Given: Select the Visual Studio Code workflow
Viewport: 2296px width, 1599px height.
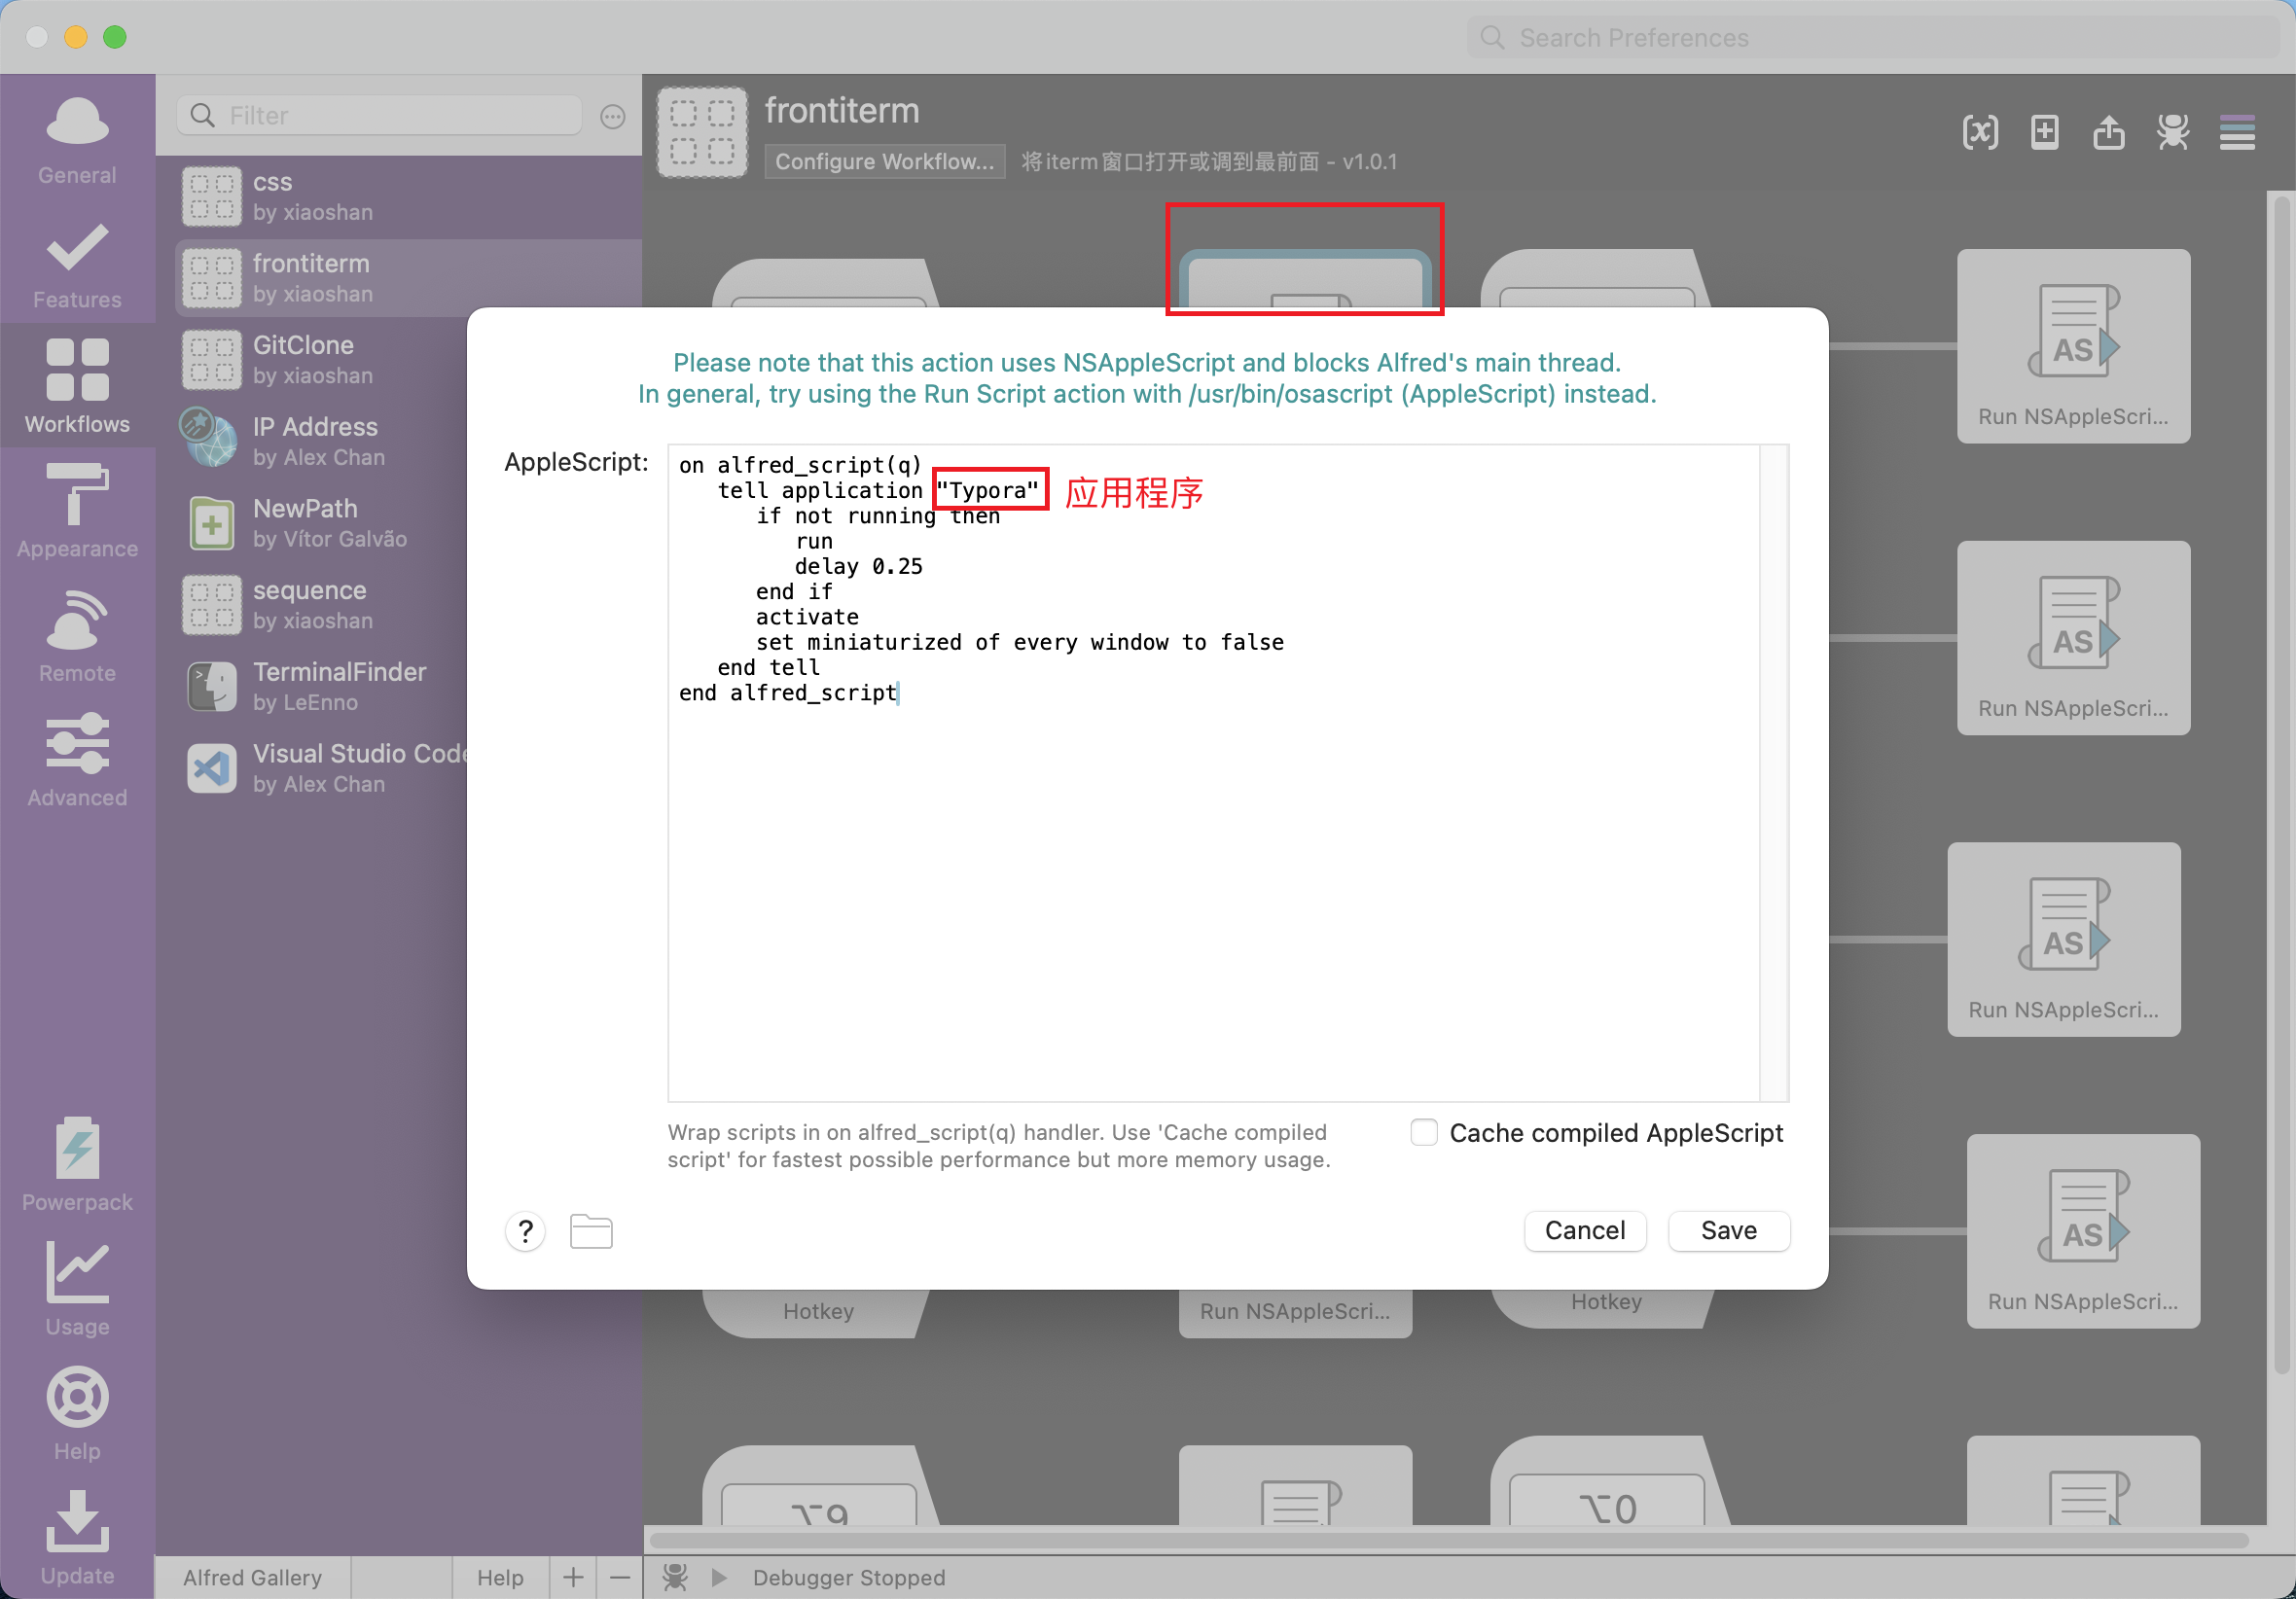Looking at the screenshot, I should click(x=320, y=768).
